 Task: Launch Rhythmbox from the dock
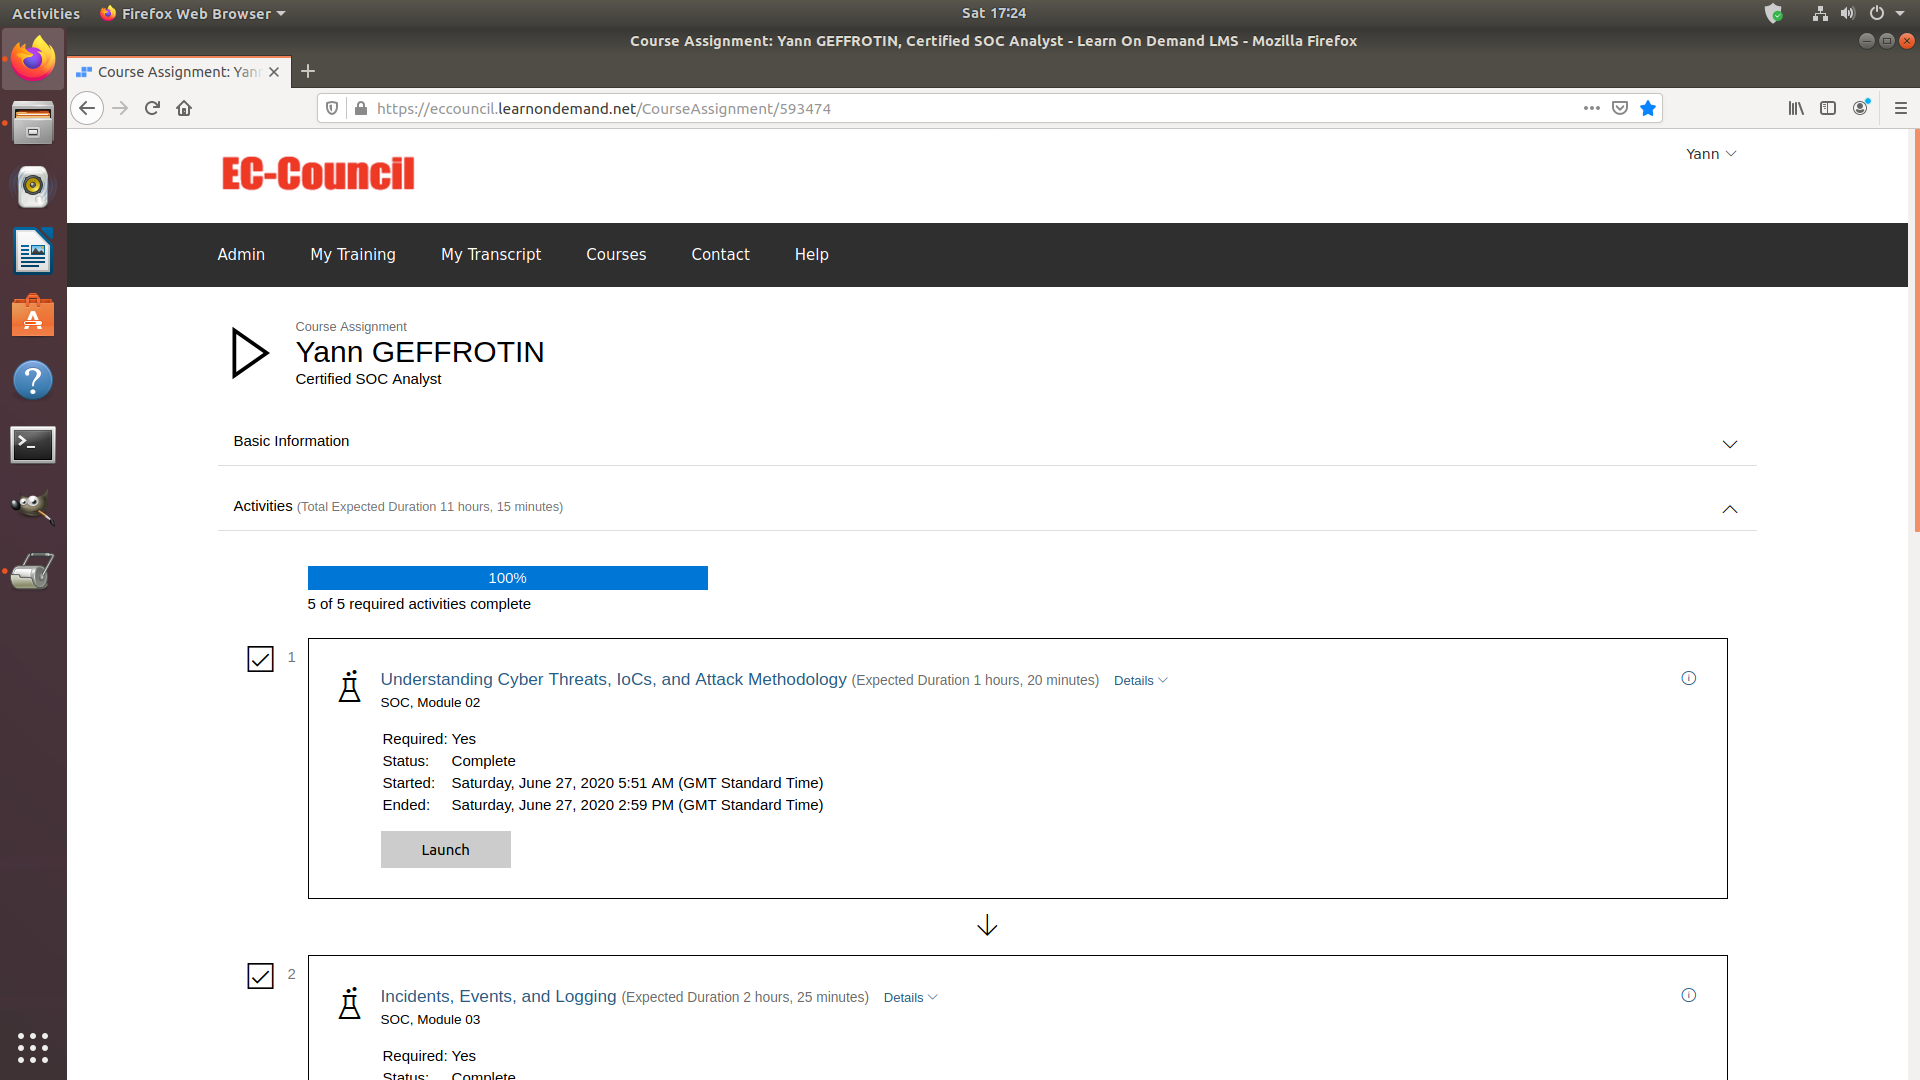click(x=33, y=186)
